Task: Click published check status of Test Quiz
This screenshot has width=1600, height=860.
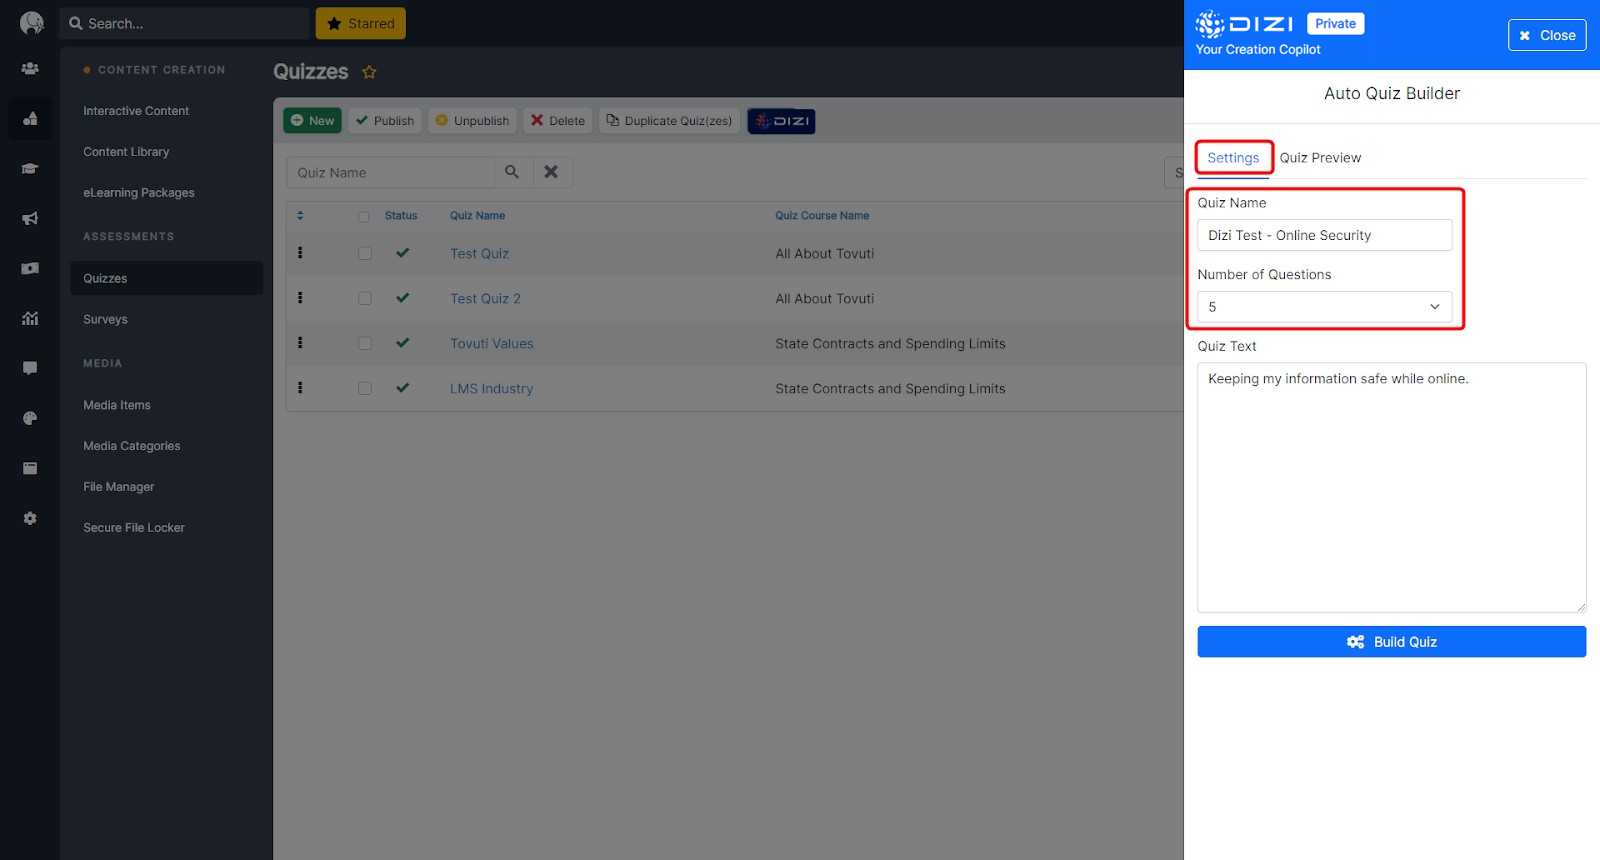Action: click(403, 253)
